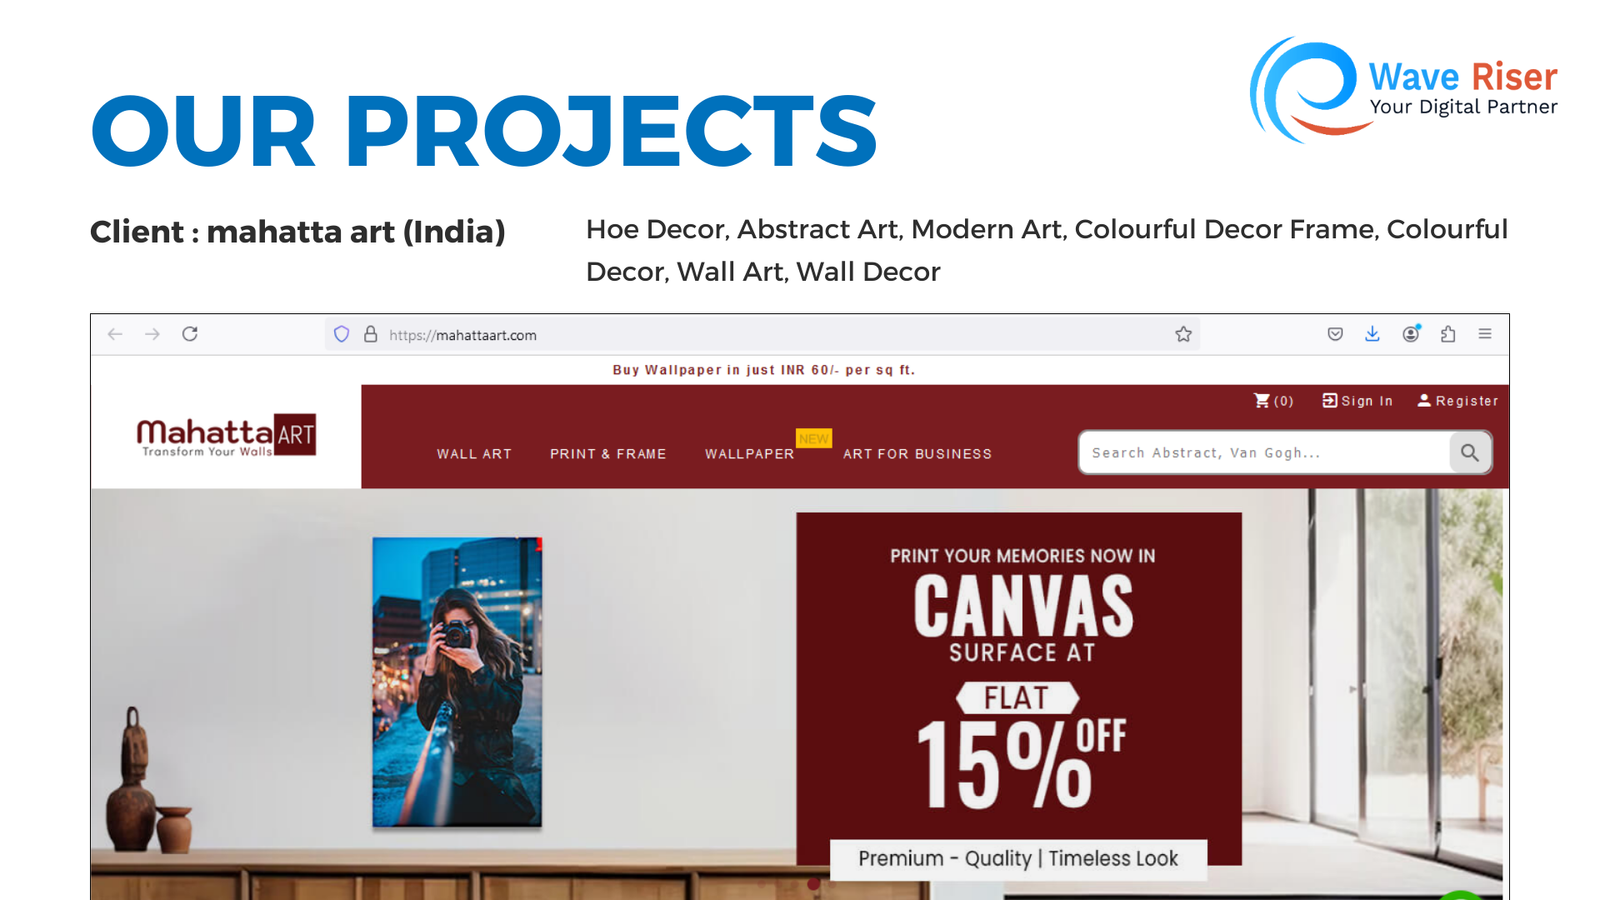This screenshot has height=900, width=1600.
Task: Open the browser hamburger menu
Action: pyautogui.click(x=1485, y=334)
